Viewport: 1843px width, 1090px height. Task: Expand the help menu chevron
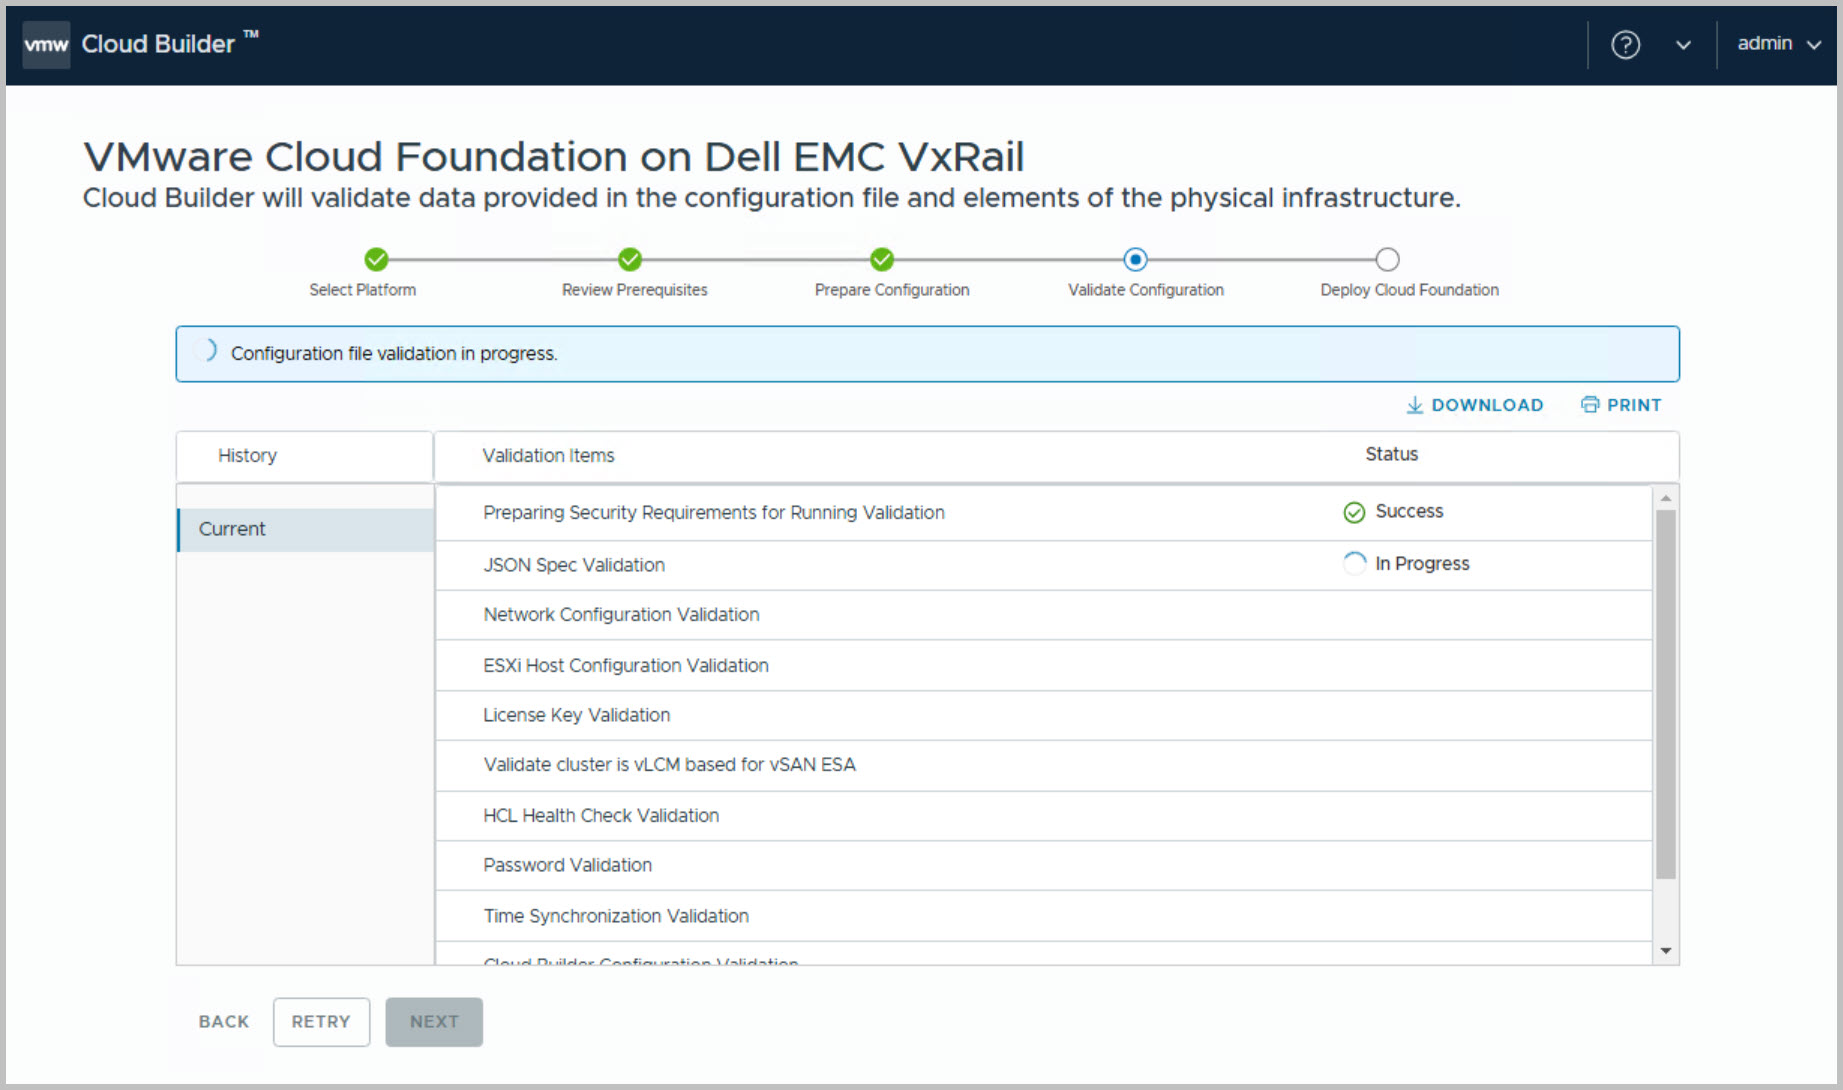pos(1683,45)
